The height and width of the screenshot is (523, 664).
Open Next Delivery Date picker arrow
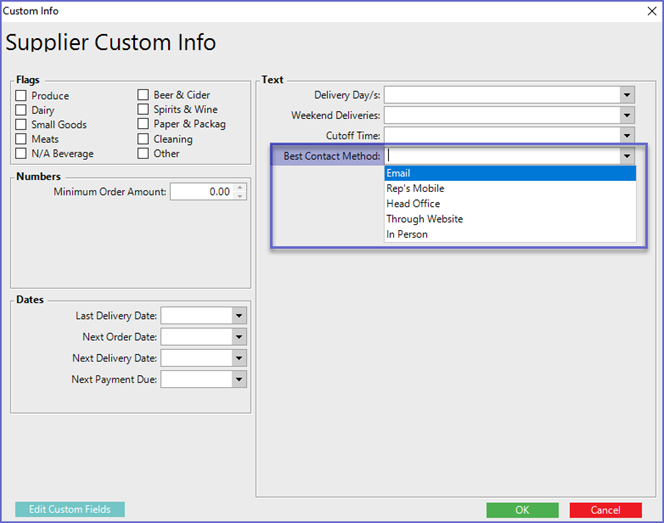[239, 358]
